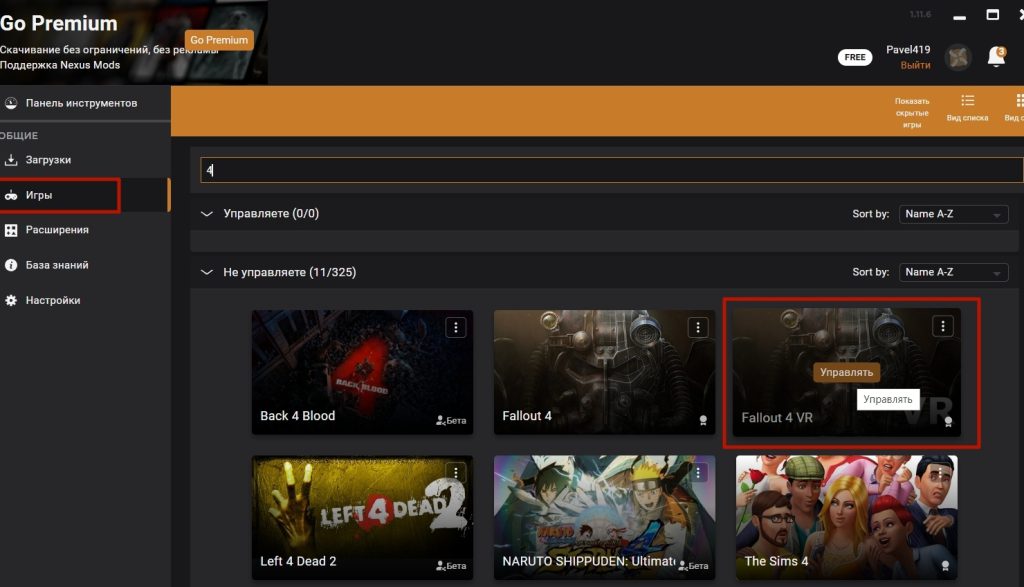Open three-dot menu on NARUTO SHIPPUDEN tile
Image resolution: width=1024 pixels, height=587 pixels.
click(698, 472)
